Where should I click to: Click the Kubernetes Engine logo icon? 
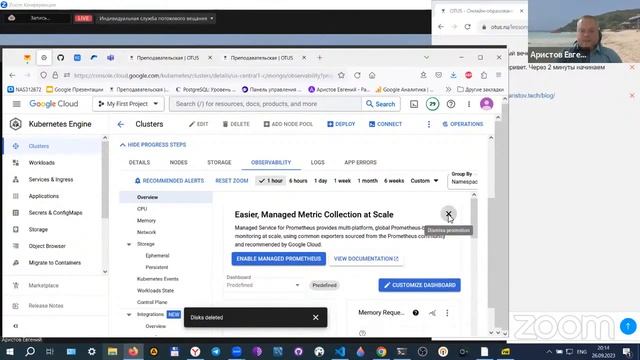pyautogui.click(x=16, y=124)
